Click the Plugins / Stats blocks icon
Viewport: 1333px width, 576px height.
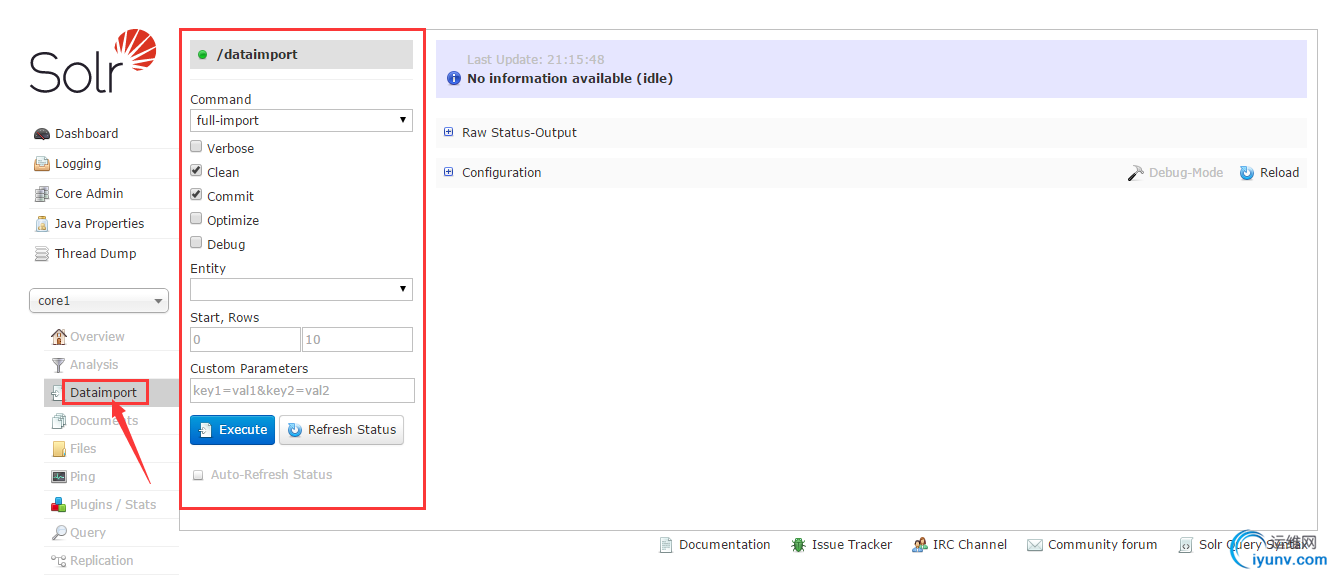tap(59, 505)
